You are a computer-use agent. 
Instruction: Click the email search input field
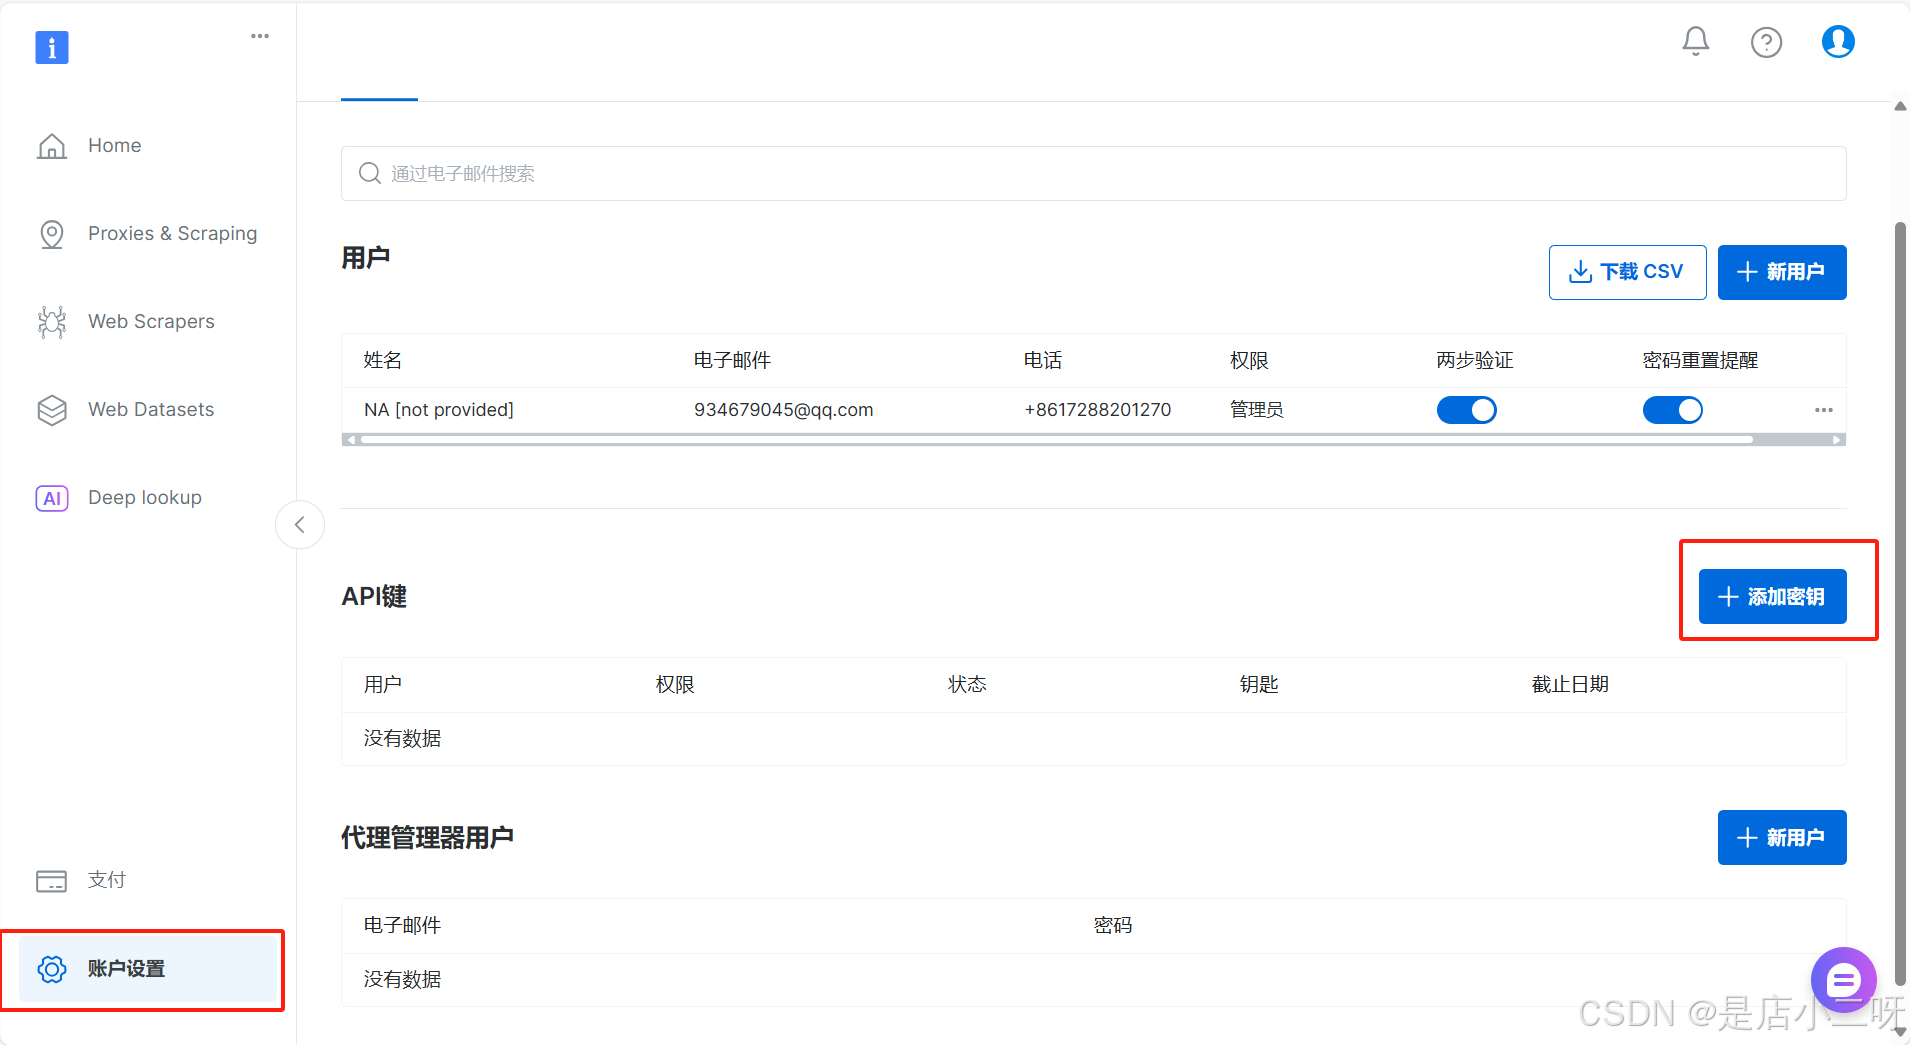1093,174
